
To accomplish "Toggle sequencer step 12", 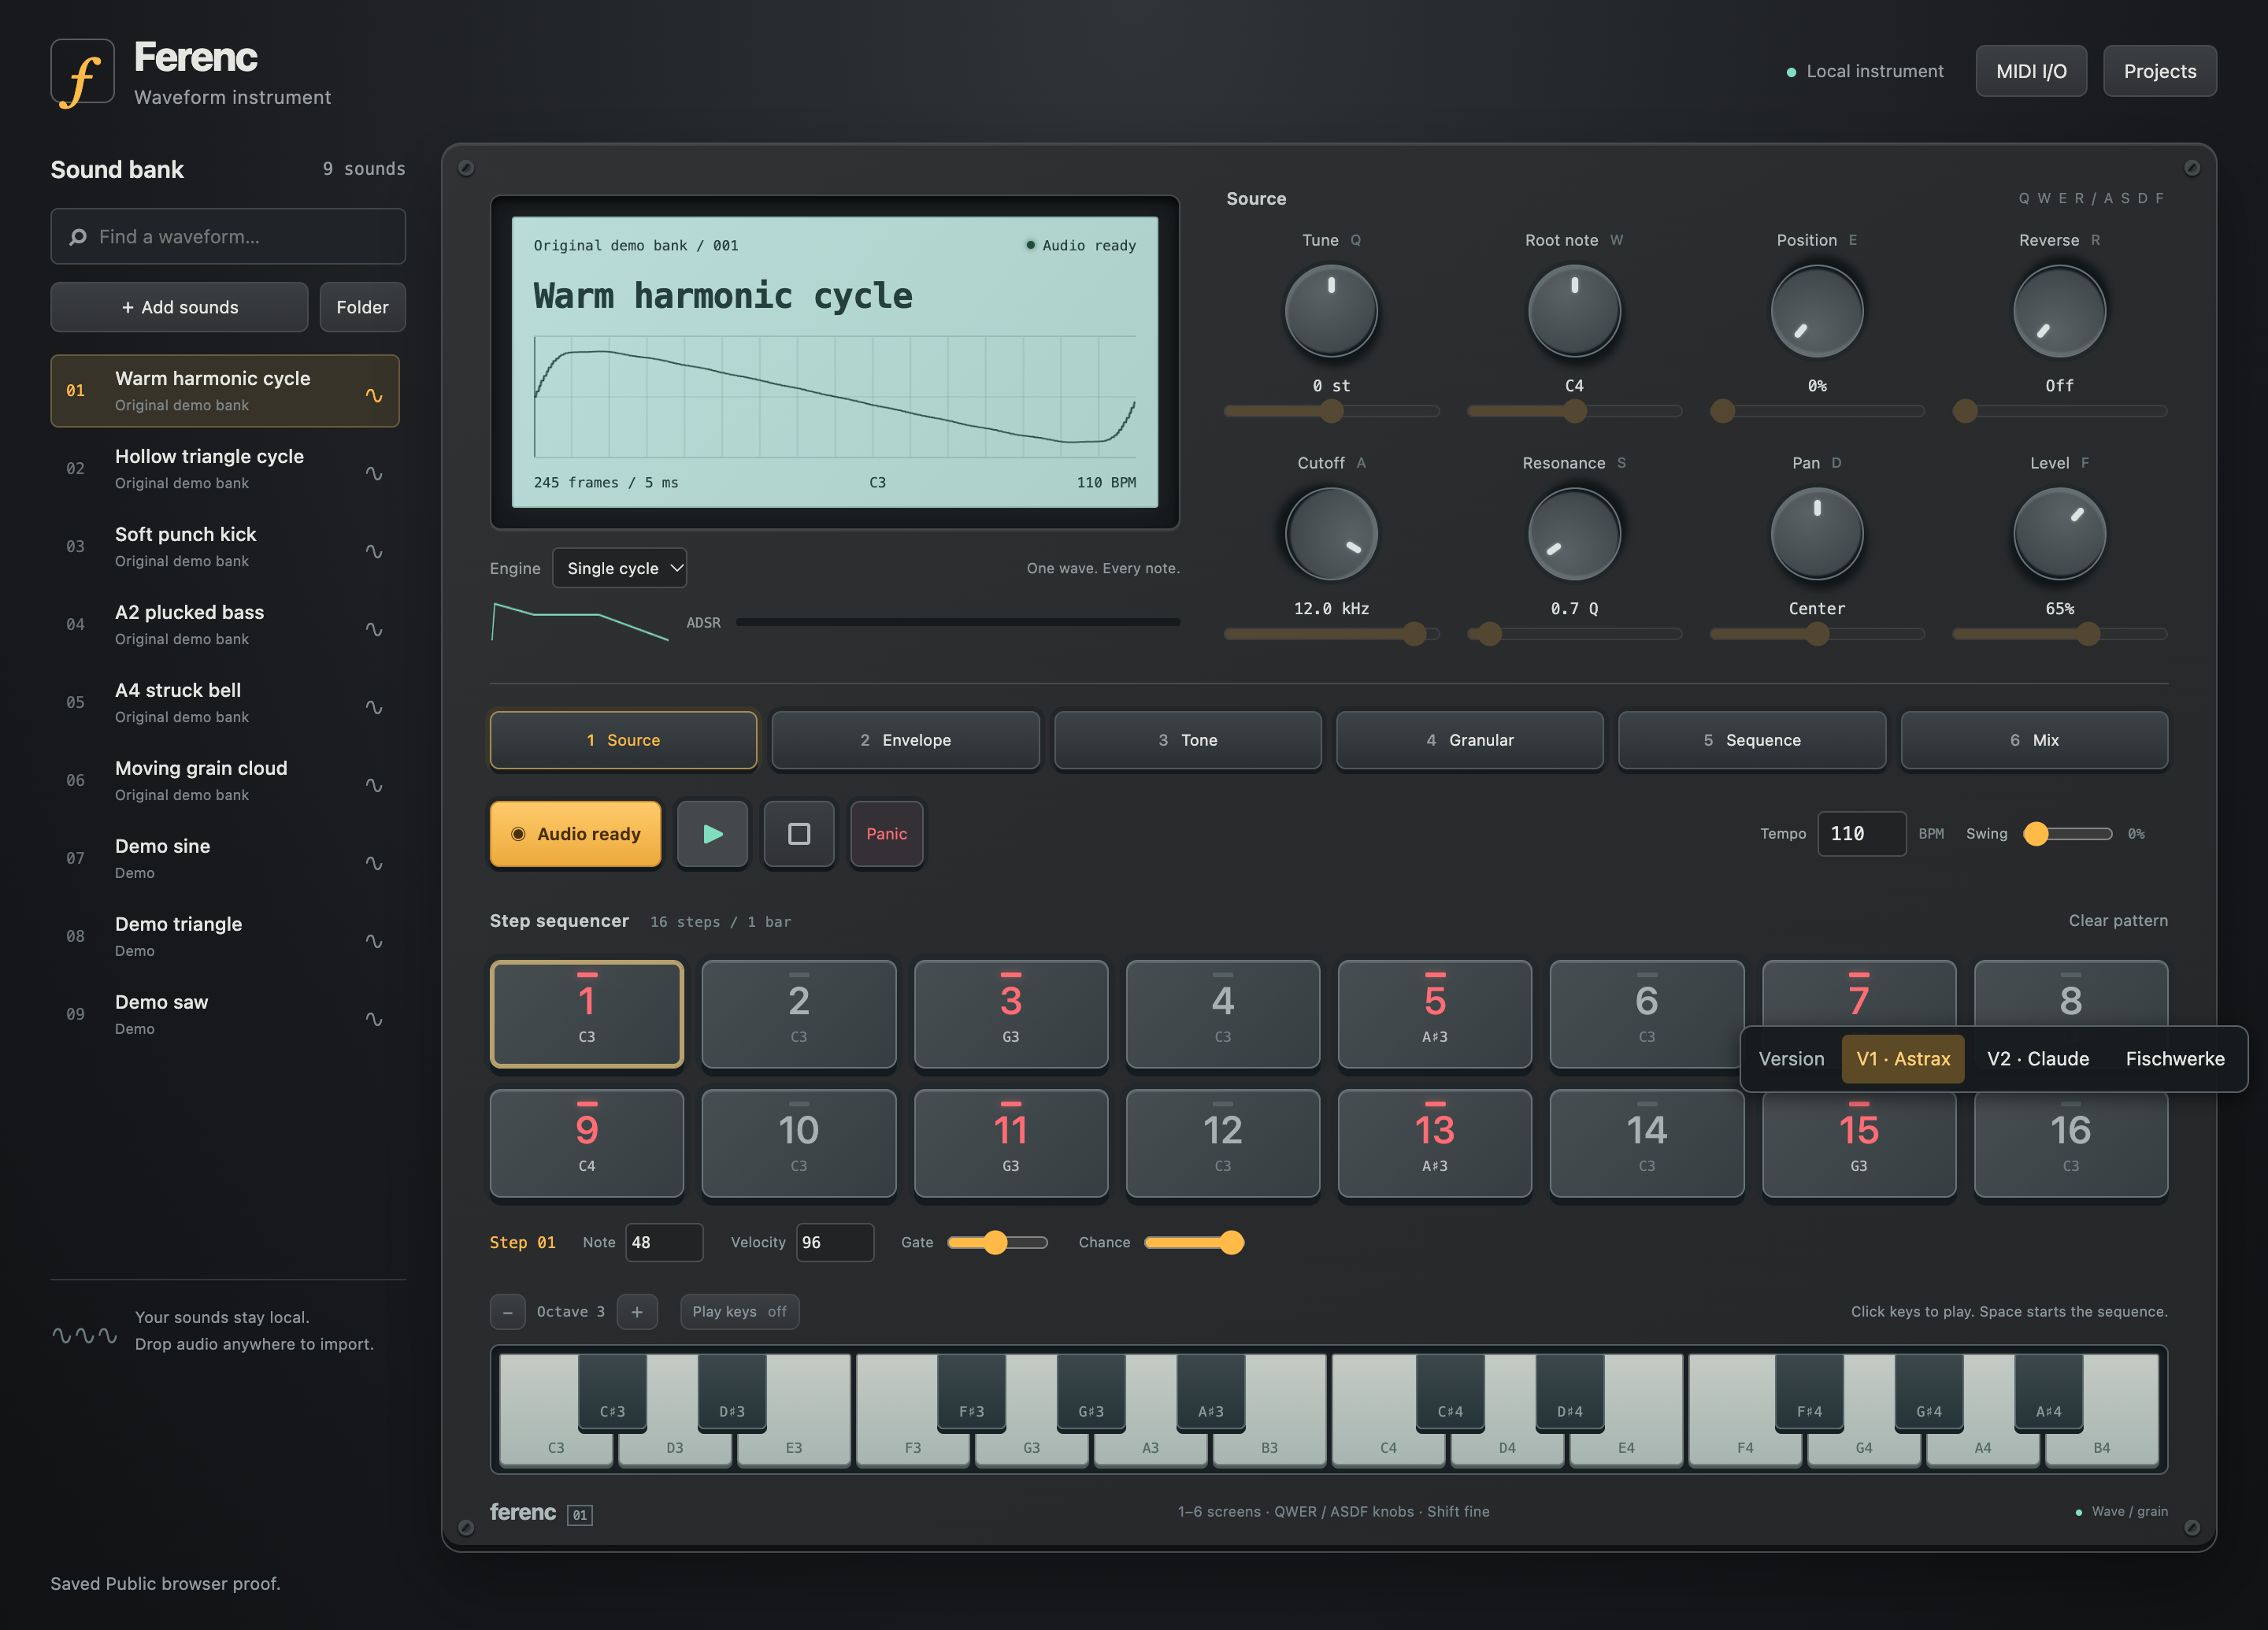I will pyautogui.click(x=1222, y=1143).
